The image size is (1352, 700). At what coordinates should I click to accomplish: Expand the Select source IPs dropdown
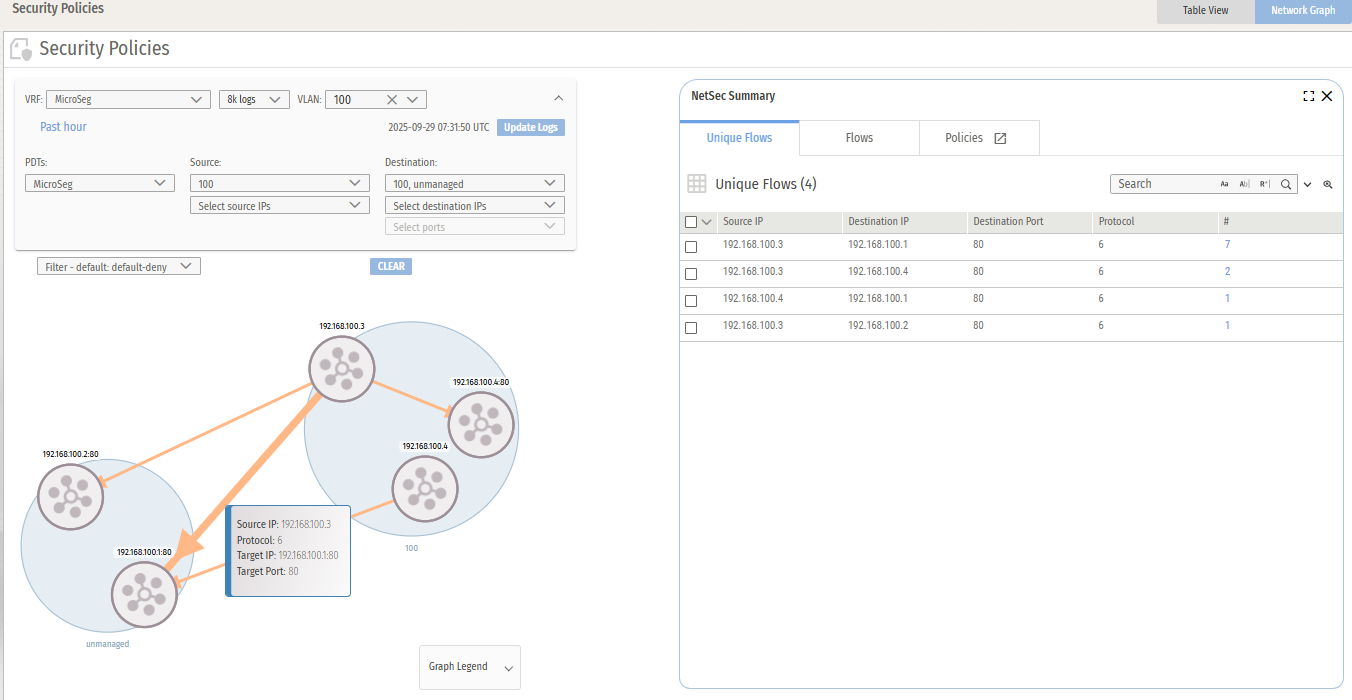tap(279, 205)
